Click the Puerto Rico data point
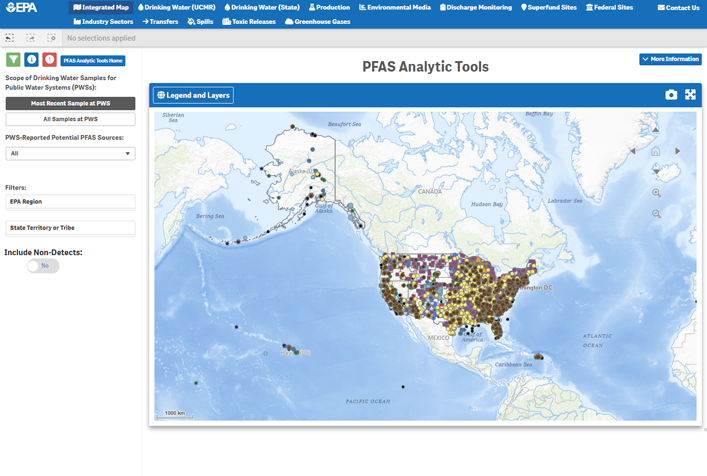 click(x=538, y=357)
